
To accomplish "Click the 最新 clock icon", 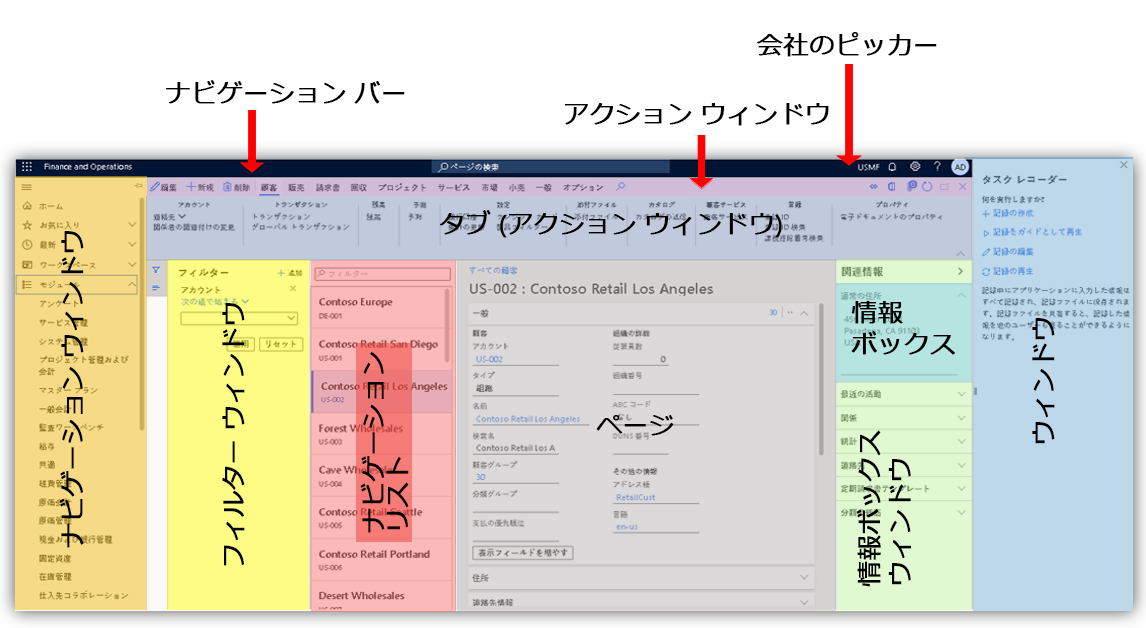I will click(x=27, y=244).
